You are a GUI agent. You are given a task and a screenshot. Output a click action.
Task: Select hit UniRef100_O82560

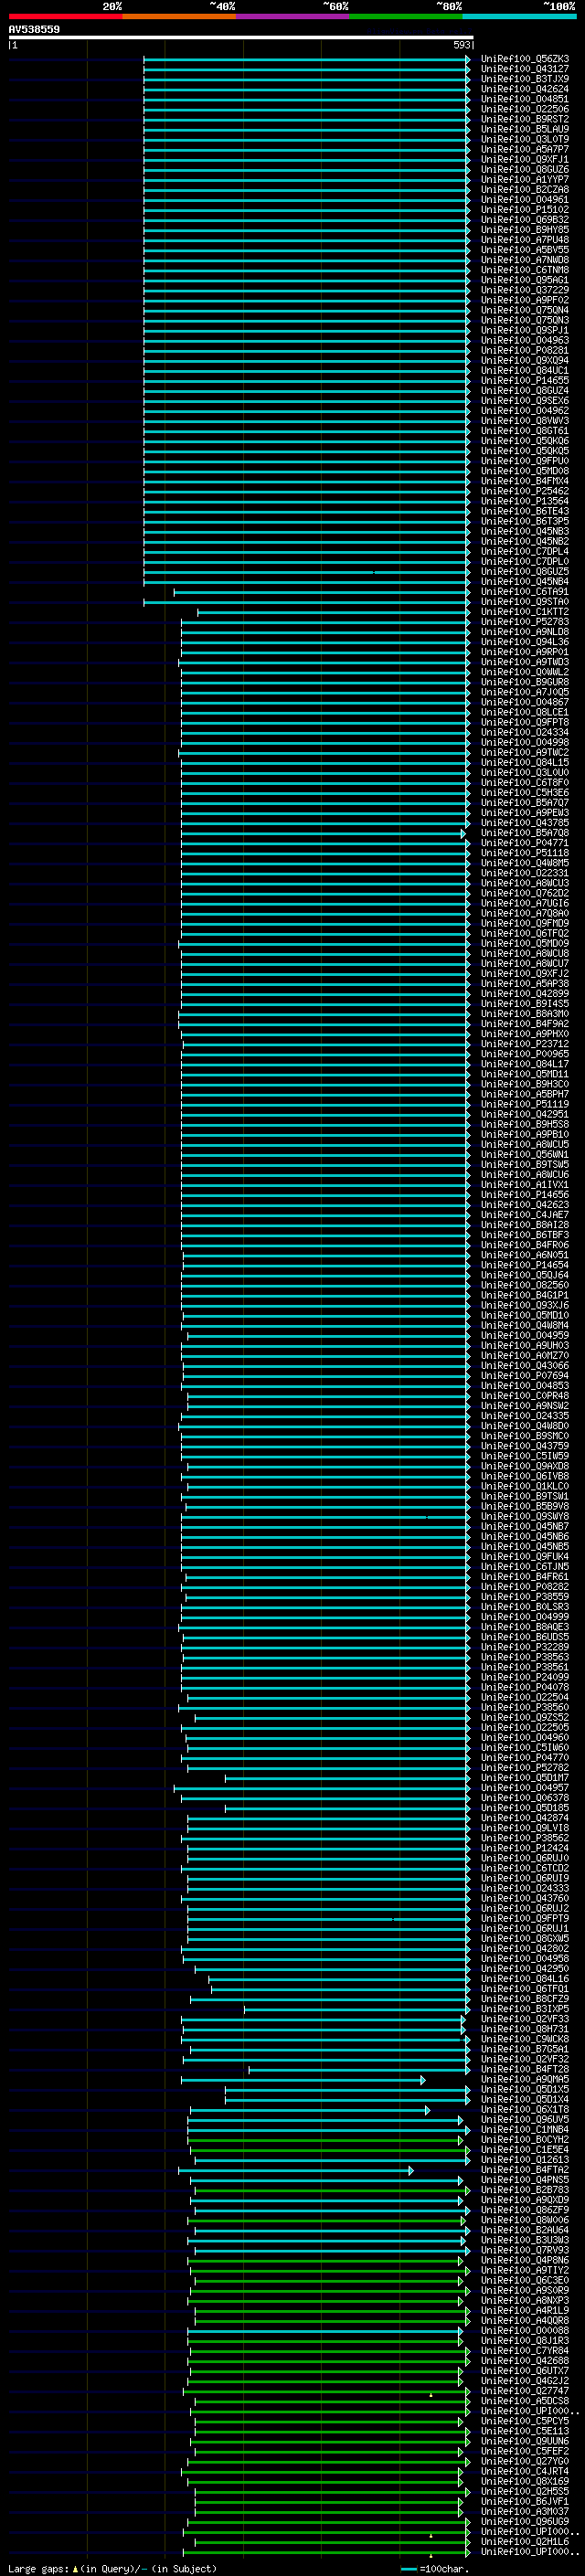(x=525, y=1286)
